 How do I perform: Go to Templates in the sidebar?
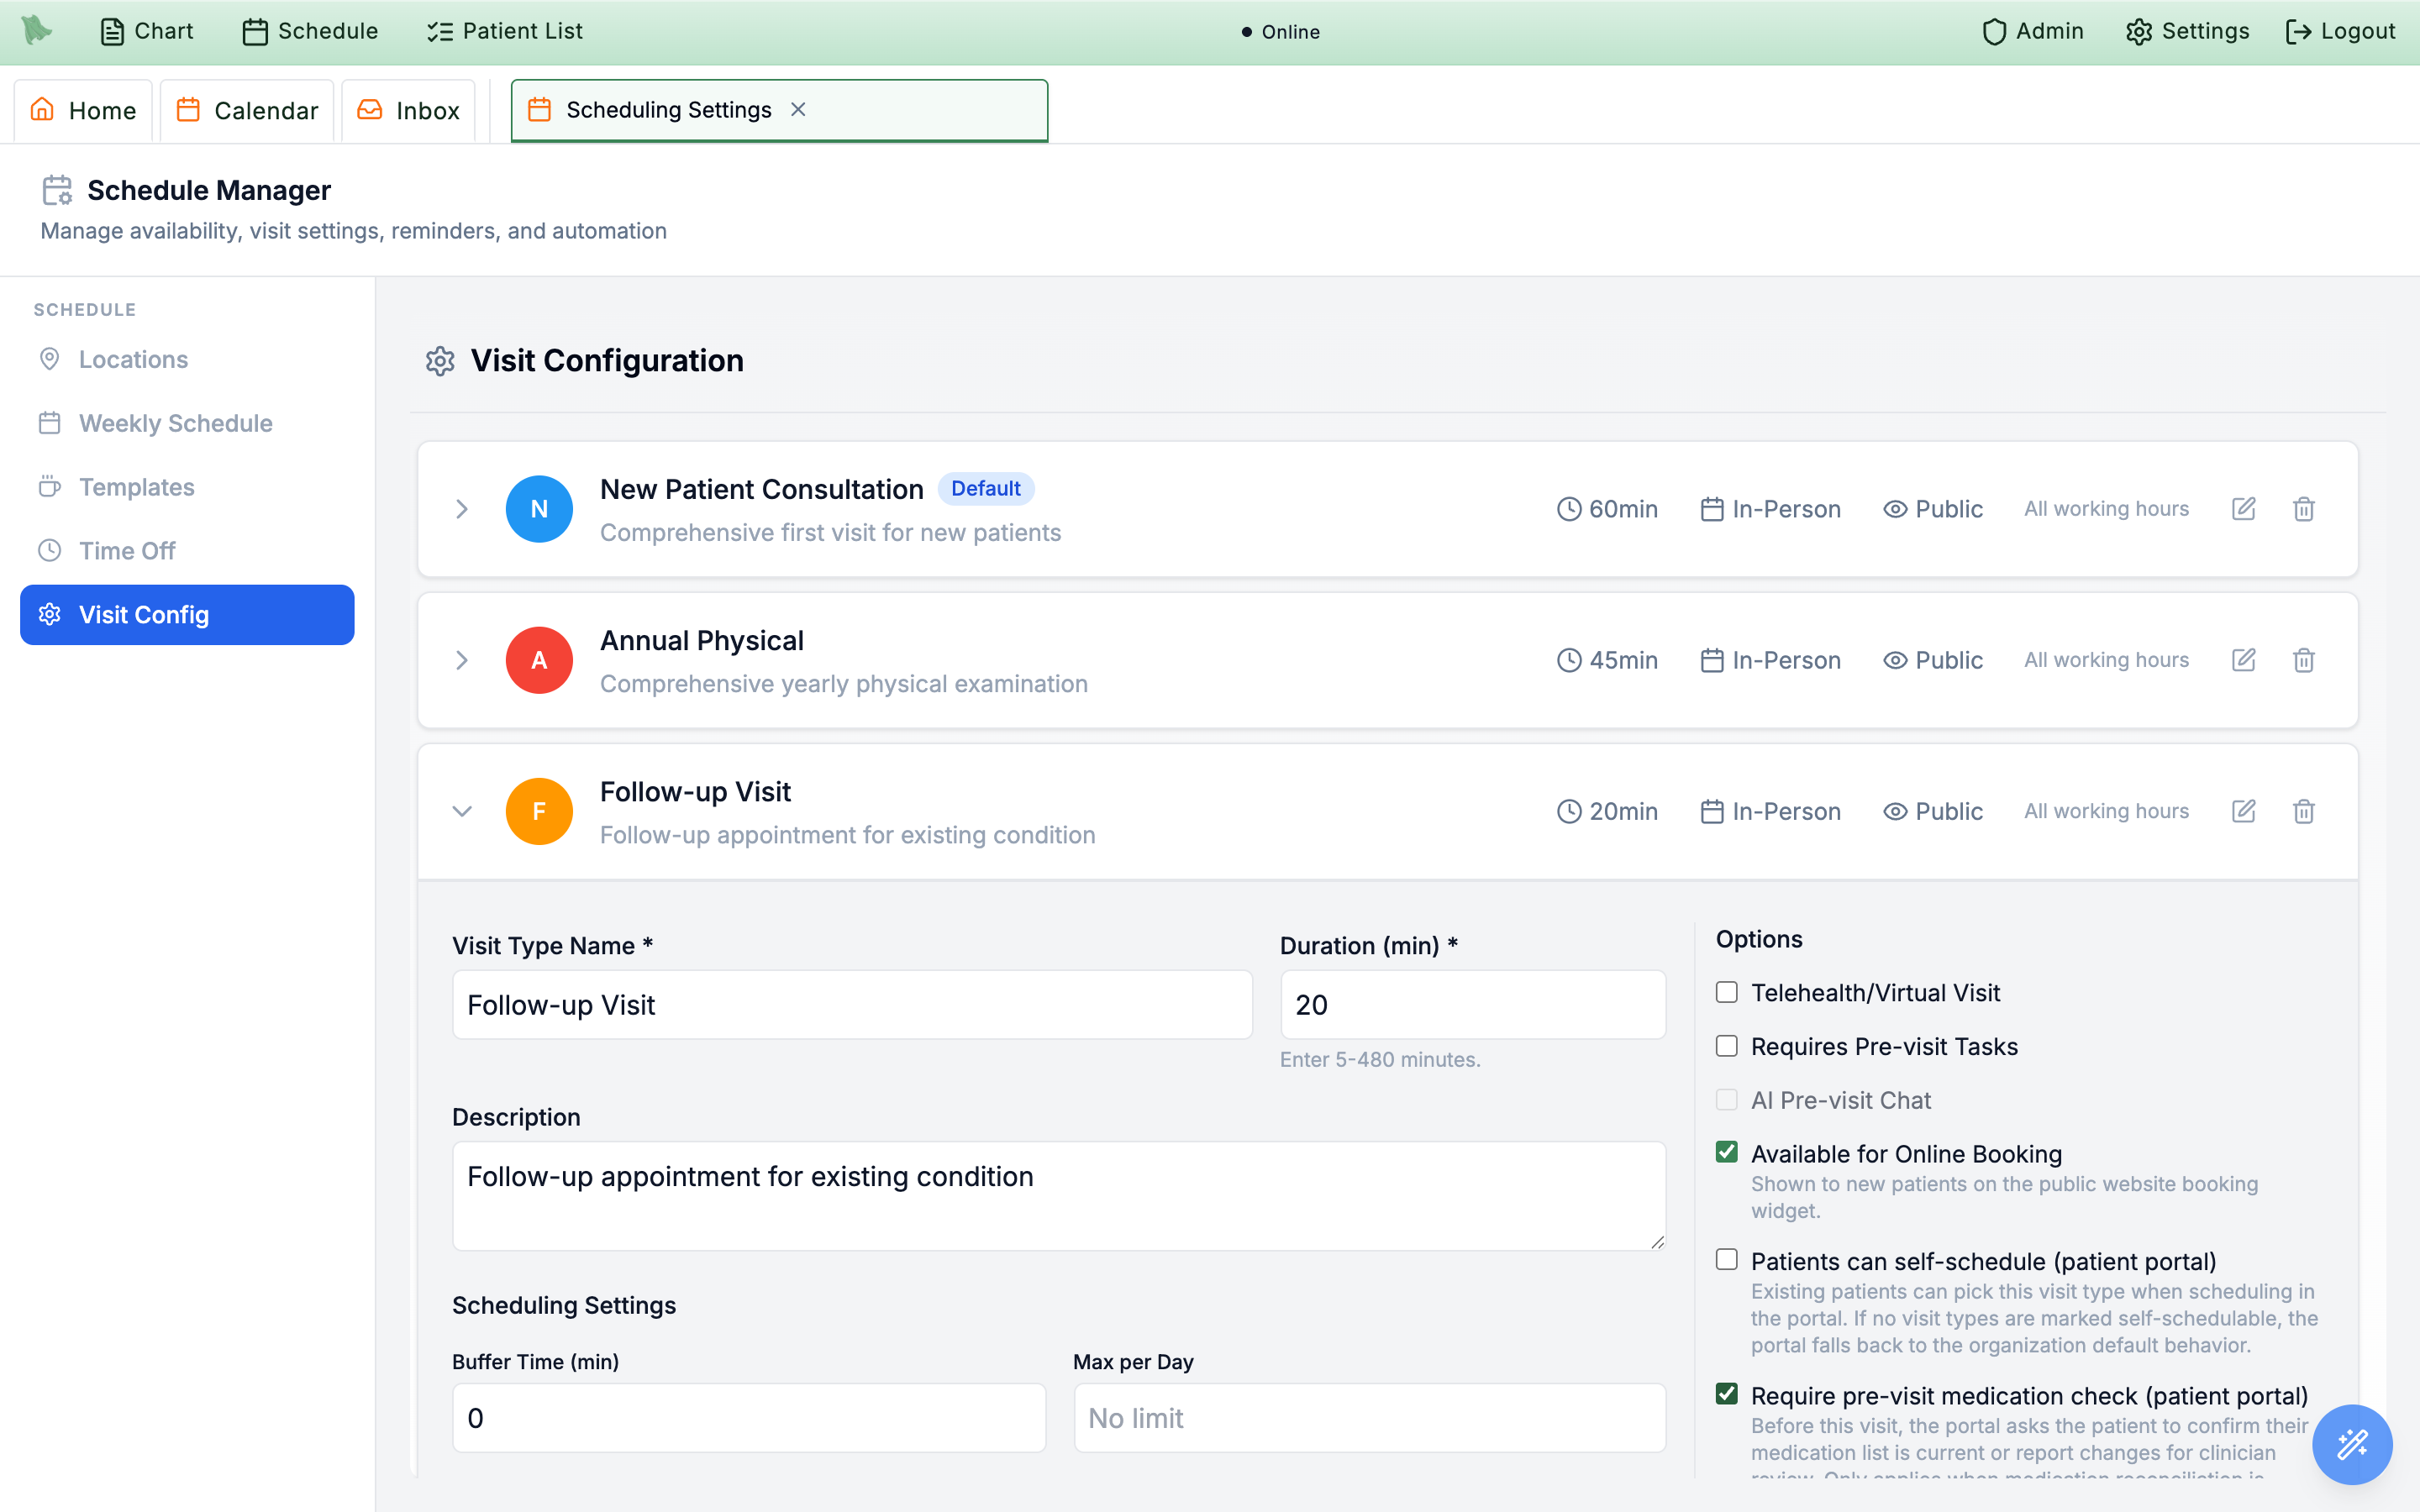(x=187, y=487)
